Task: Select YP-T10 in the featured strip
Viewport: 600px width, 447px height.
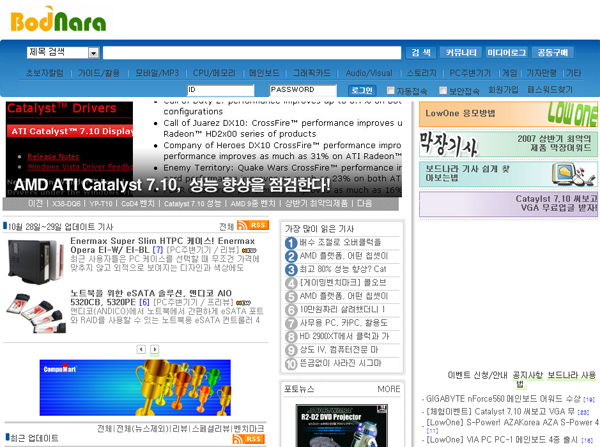Action: (101, 204)
